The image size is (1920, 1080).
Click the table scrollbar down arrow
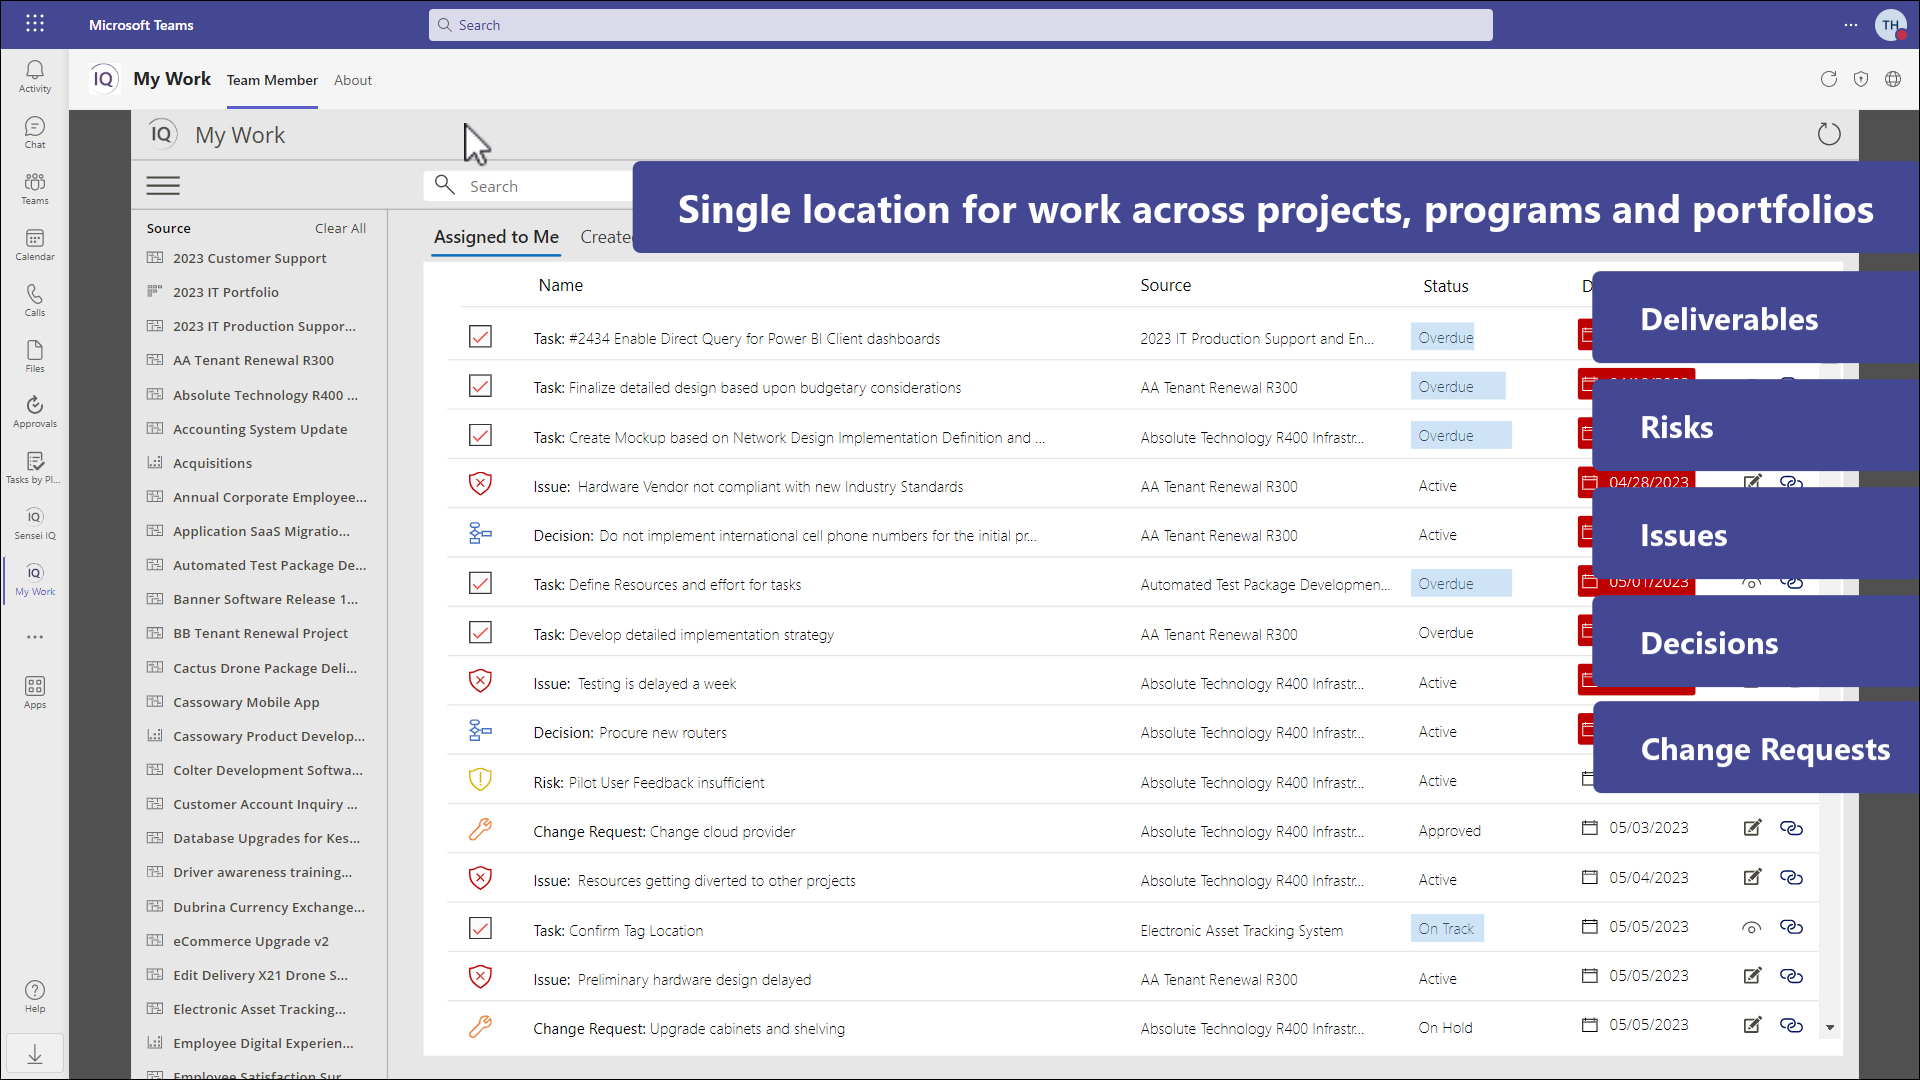[1830, 1027]
